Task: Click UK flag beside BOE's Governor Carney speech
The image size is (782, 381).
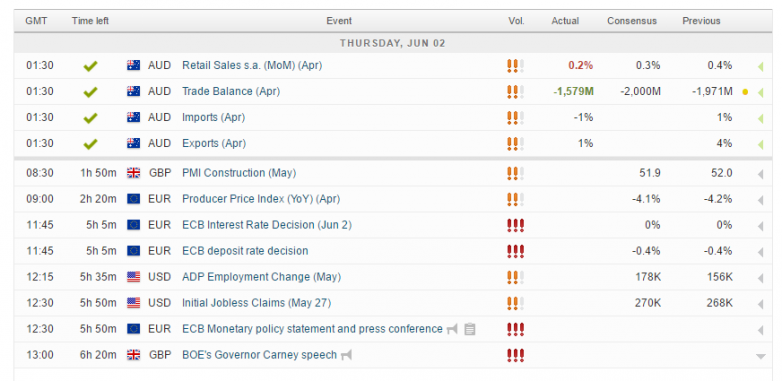Action: (x=133, y=355)
